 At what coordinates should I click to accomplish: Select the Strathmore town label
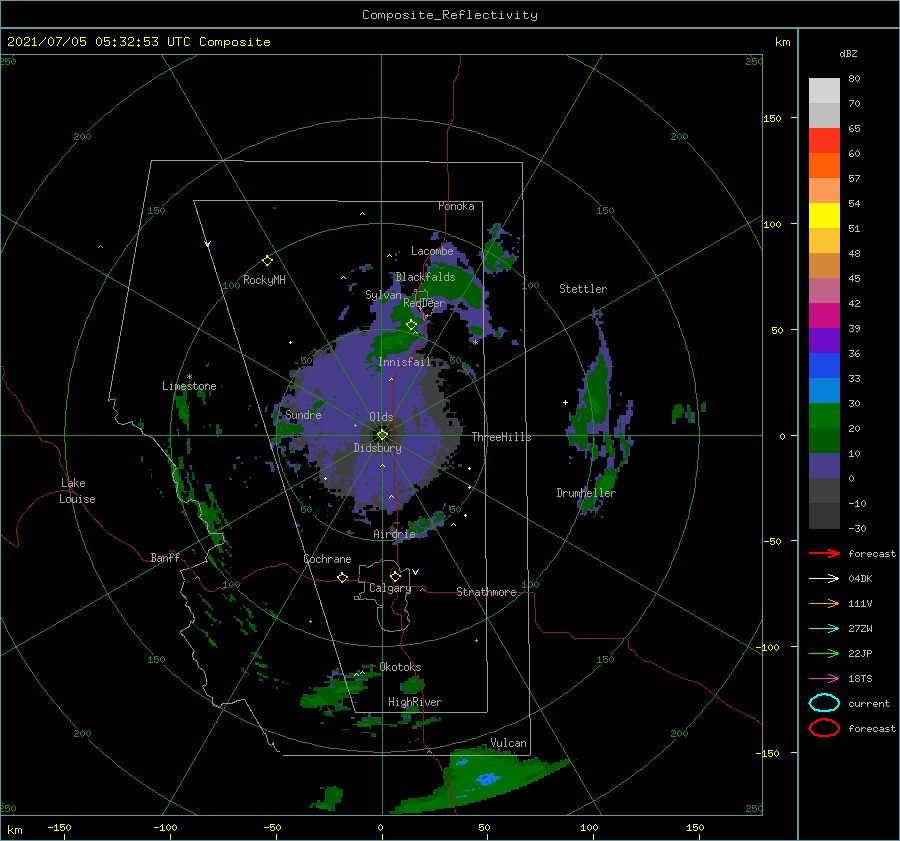coord(486,592)
